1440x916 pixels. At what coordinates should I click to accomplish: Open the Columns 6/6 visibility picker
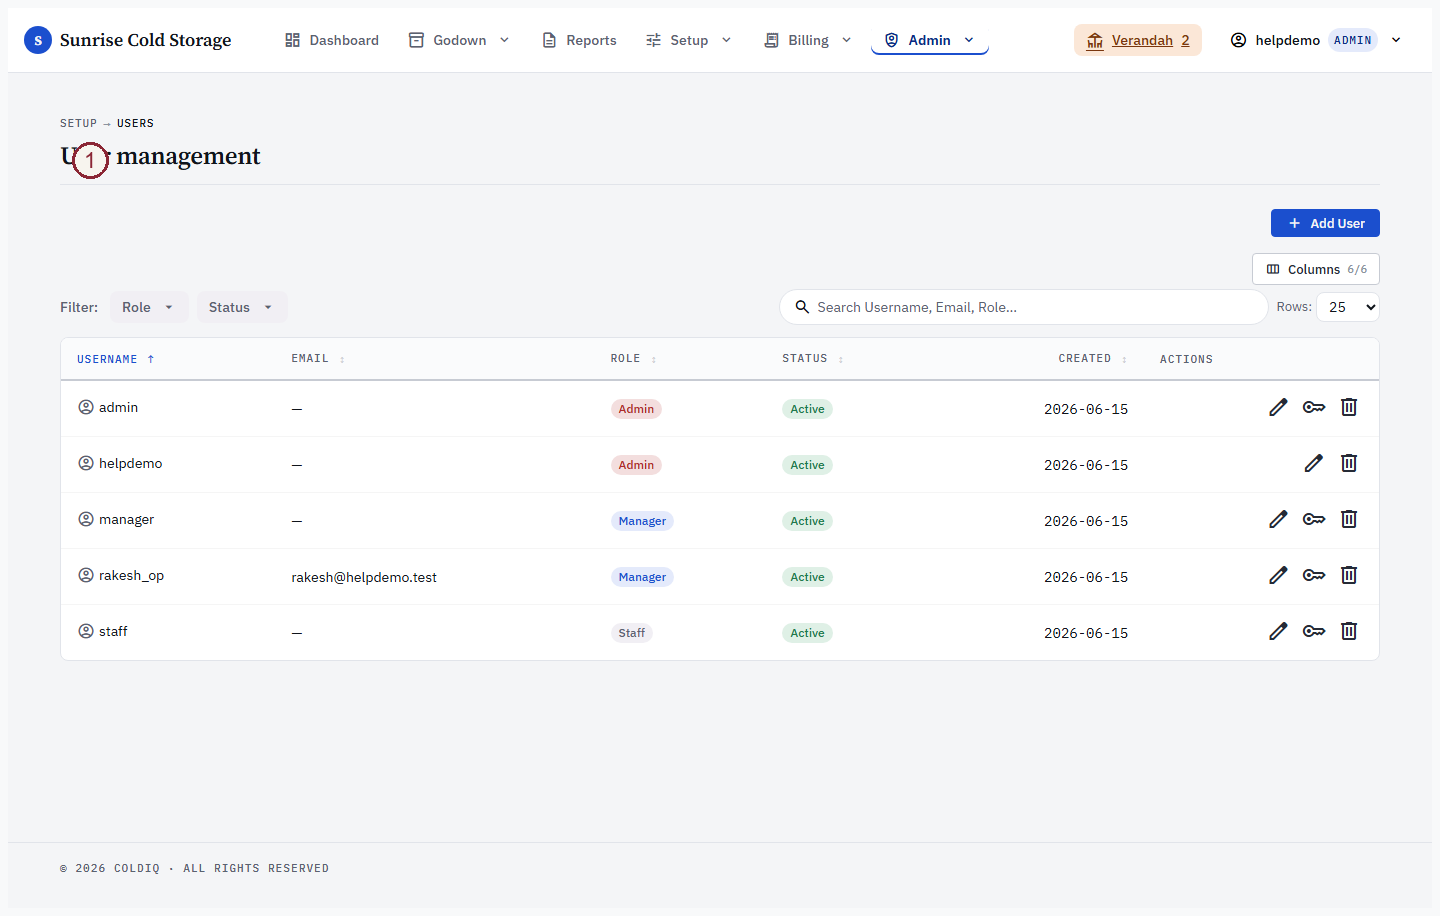point(1316,269)
